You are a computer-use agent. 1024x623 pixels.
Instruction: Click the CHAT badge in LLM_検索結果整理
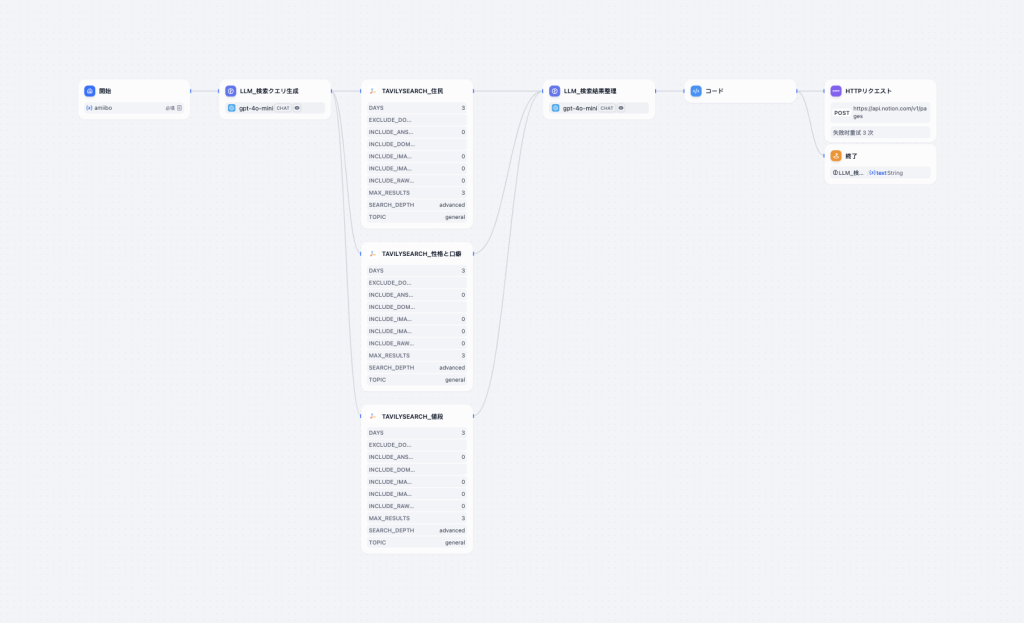coord(607,108)
